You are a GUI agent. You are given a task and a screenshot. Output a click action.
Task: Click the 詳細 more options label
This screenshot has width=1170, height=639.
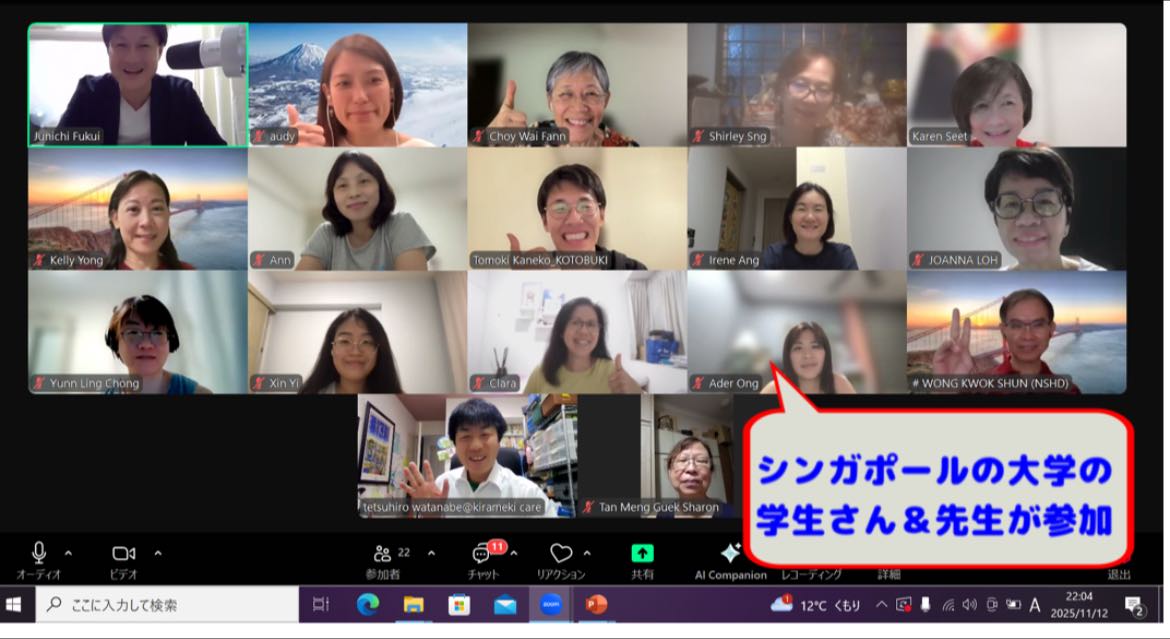point(889,575)
